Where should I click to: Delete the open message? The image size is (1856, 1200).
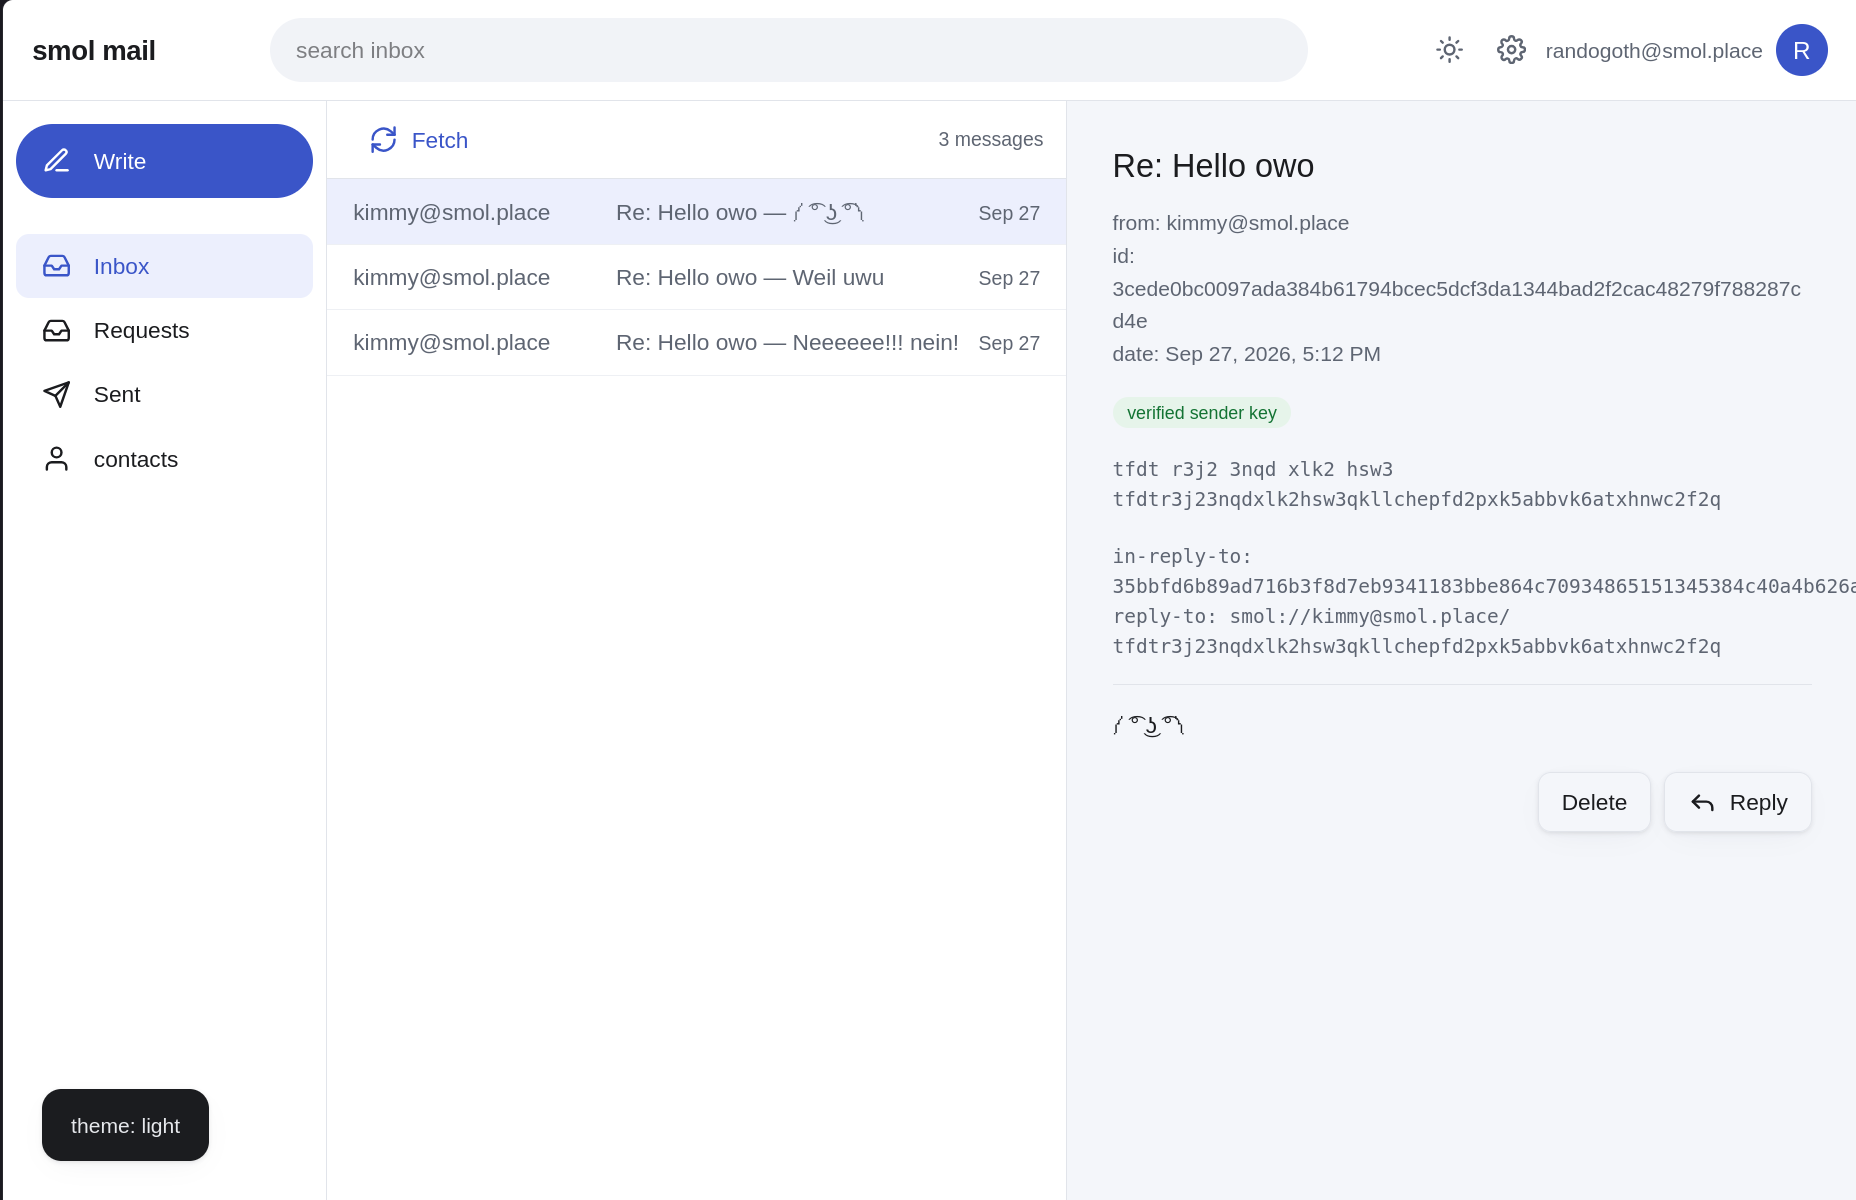coord(1594,802)
